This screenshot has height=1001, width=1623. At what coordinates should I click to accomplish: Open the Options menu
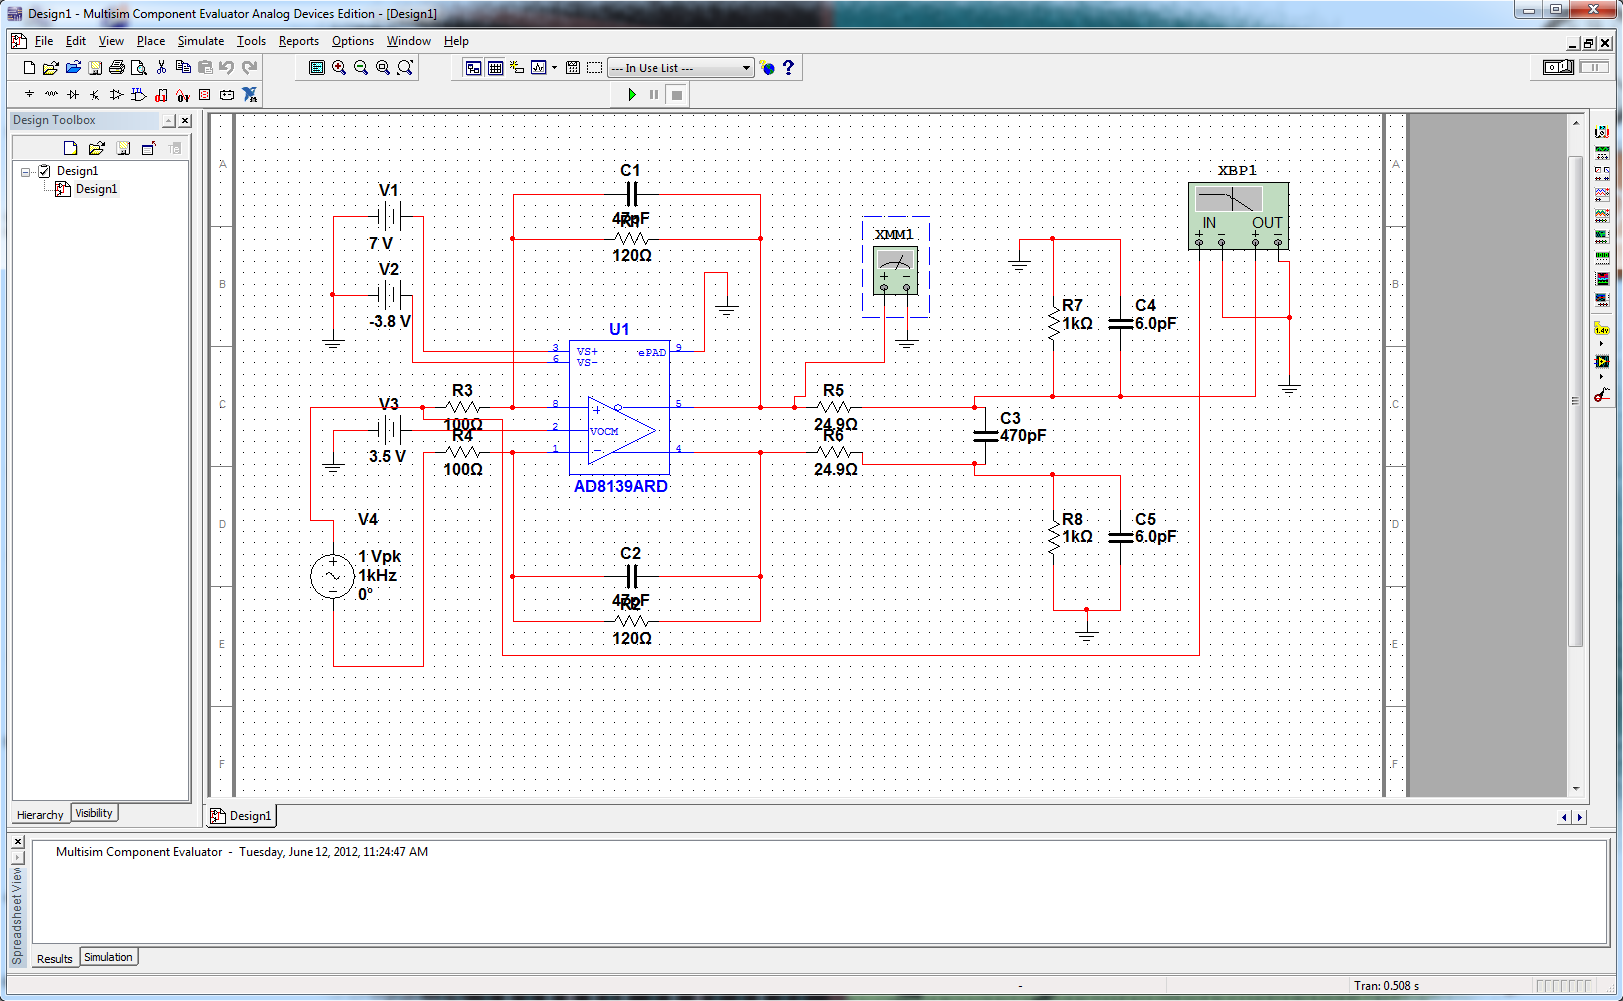pos(352,41)
